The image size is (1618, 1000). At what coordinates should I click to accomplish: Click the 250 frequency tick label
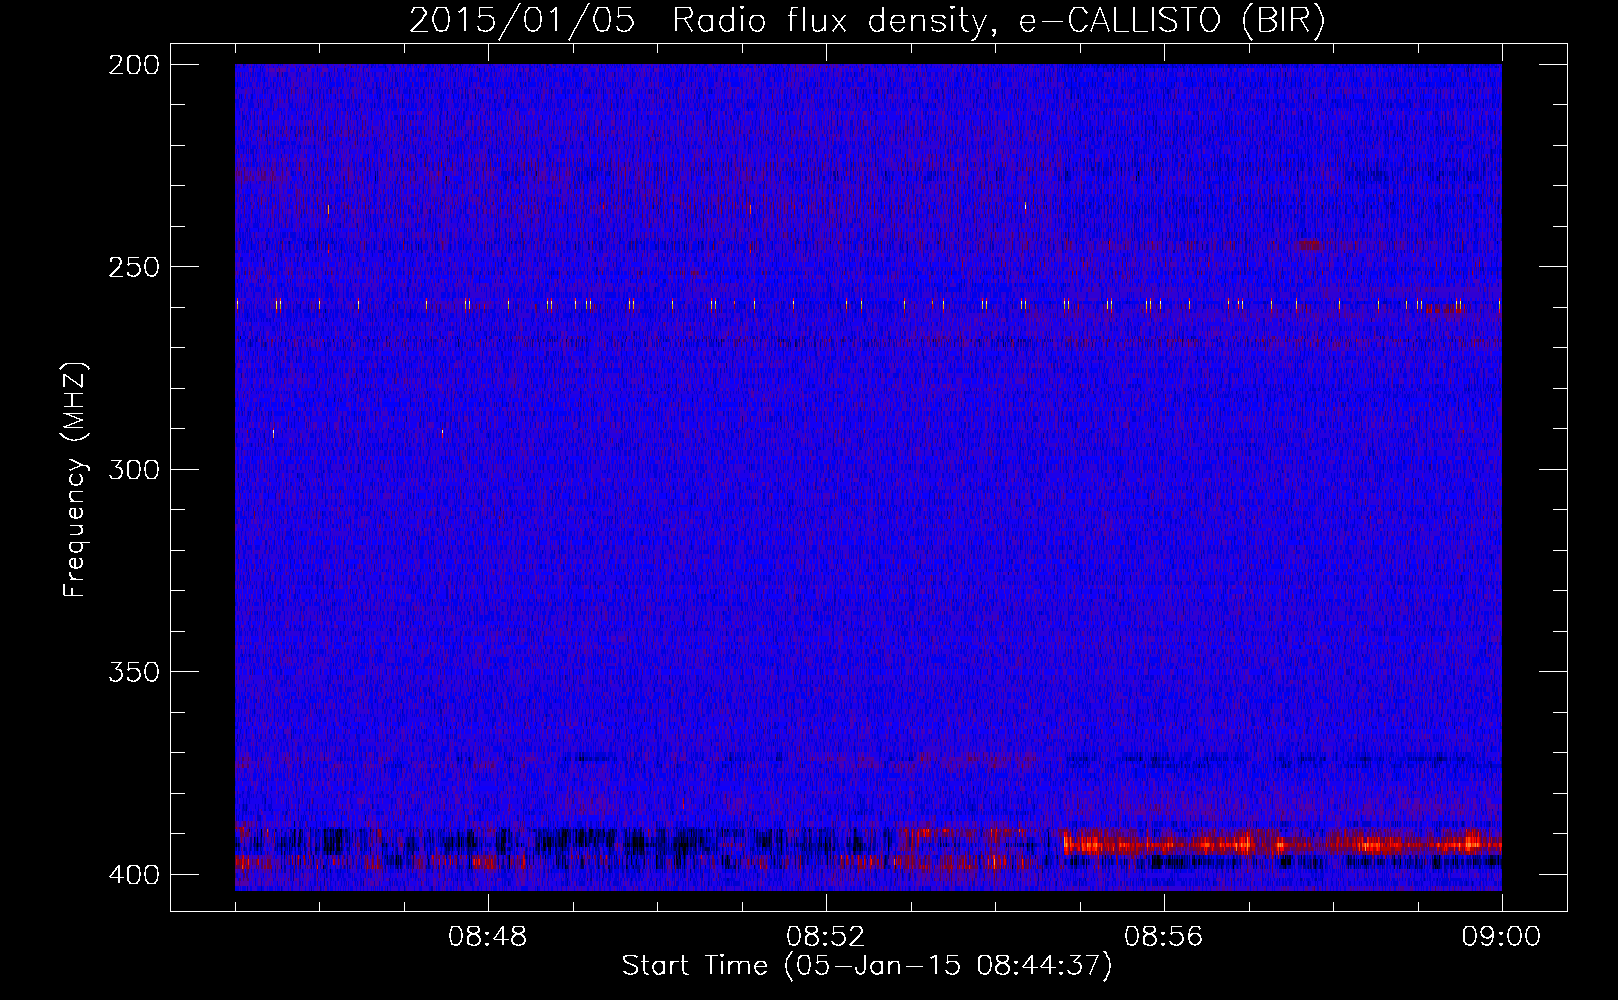coord(133,267)
